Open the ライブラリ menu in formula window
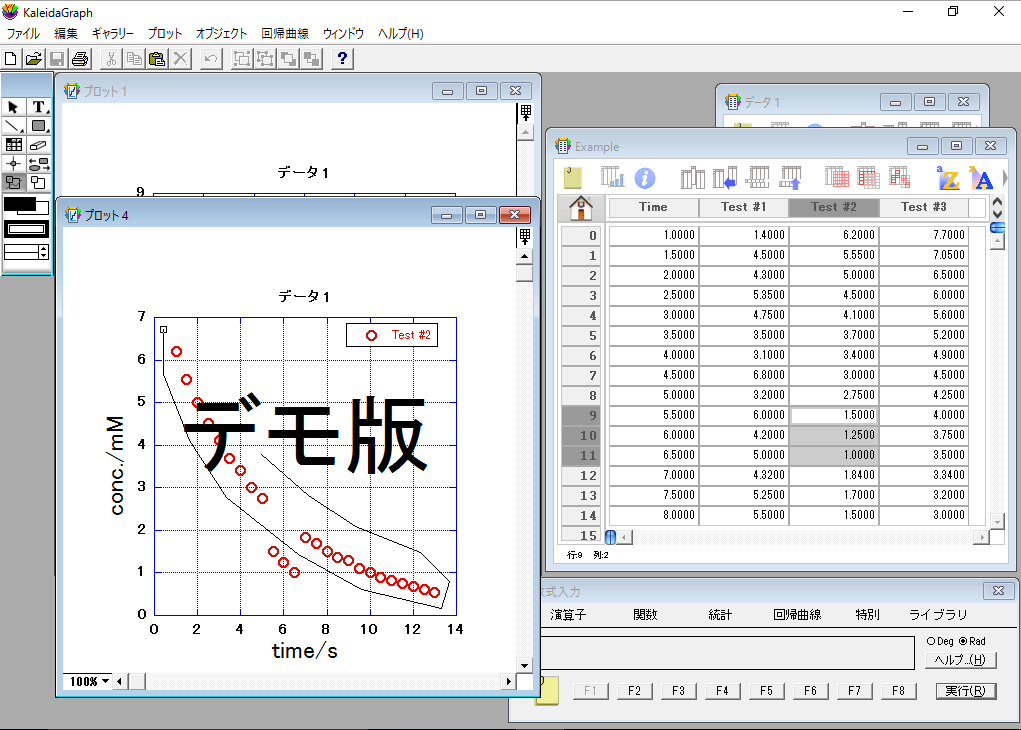 point(938,615)
